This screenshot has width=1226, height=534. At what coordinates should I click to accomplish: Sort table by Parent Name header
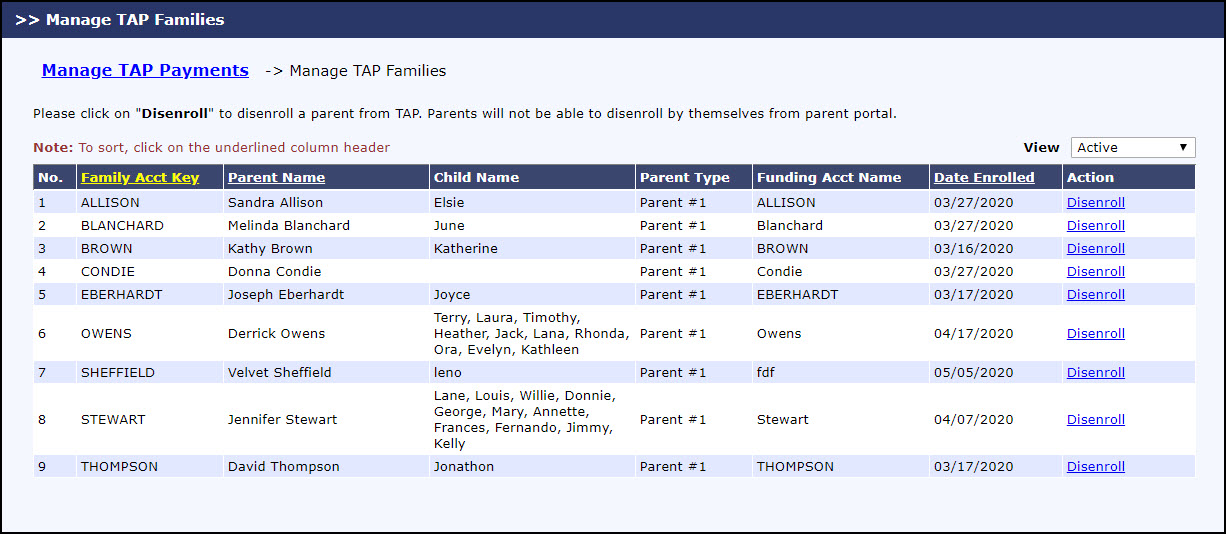pos(276,178)
